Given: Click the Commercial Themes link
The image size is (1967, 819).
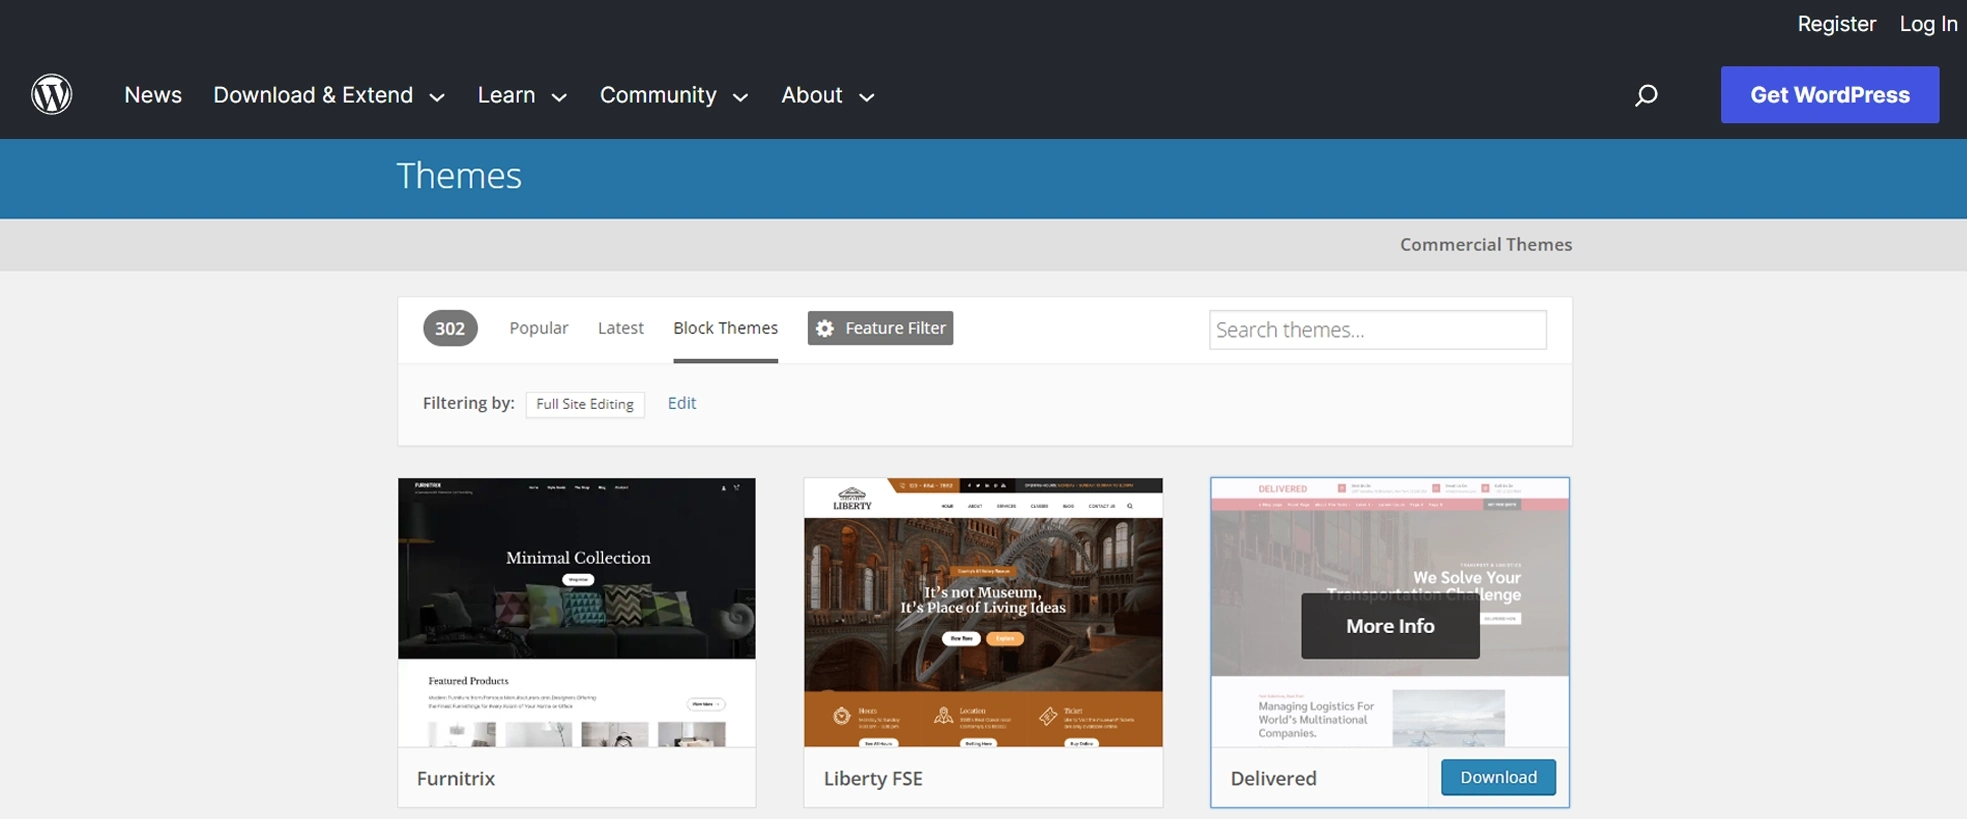Looking at the screenshot, I should point(1486,245).
